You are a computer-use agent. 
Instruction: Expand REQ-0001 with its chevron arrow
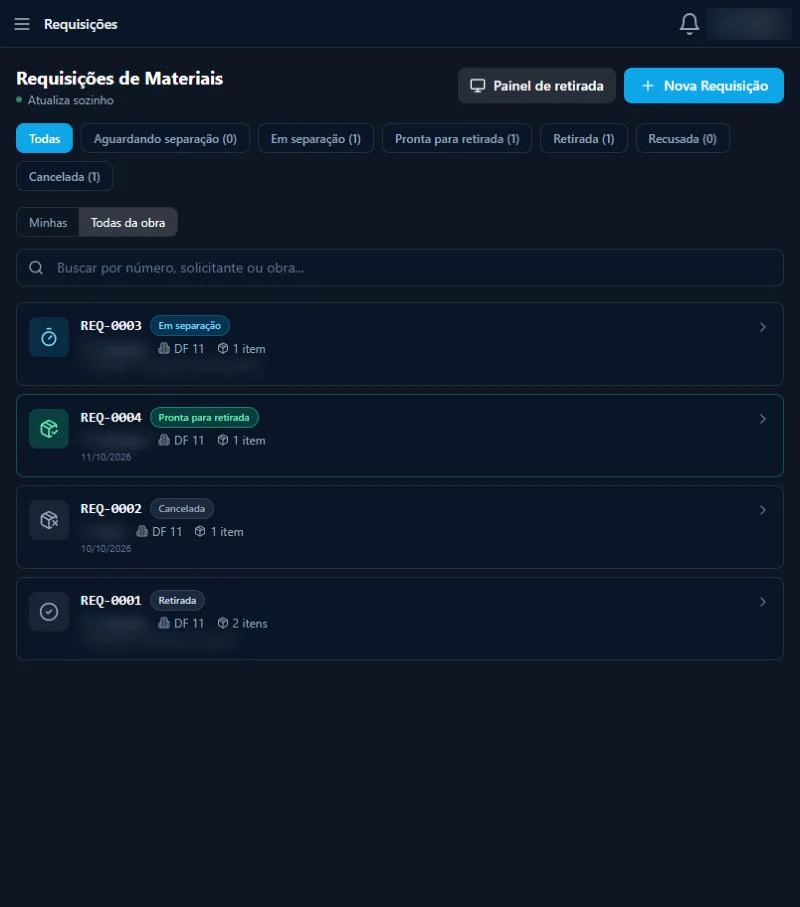tap(762, 602)
